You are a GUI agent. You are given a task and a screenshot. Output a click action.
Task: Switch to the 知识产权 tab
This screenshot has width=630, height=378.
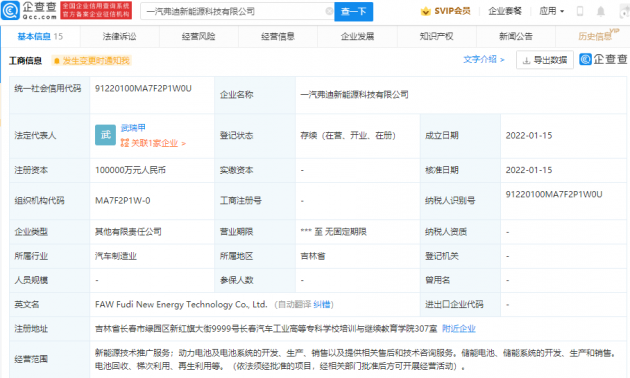point(436,37)
